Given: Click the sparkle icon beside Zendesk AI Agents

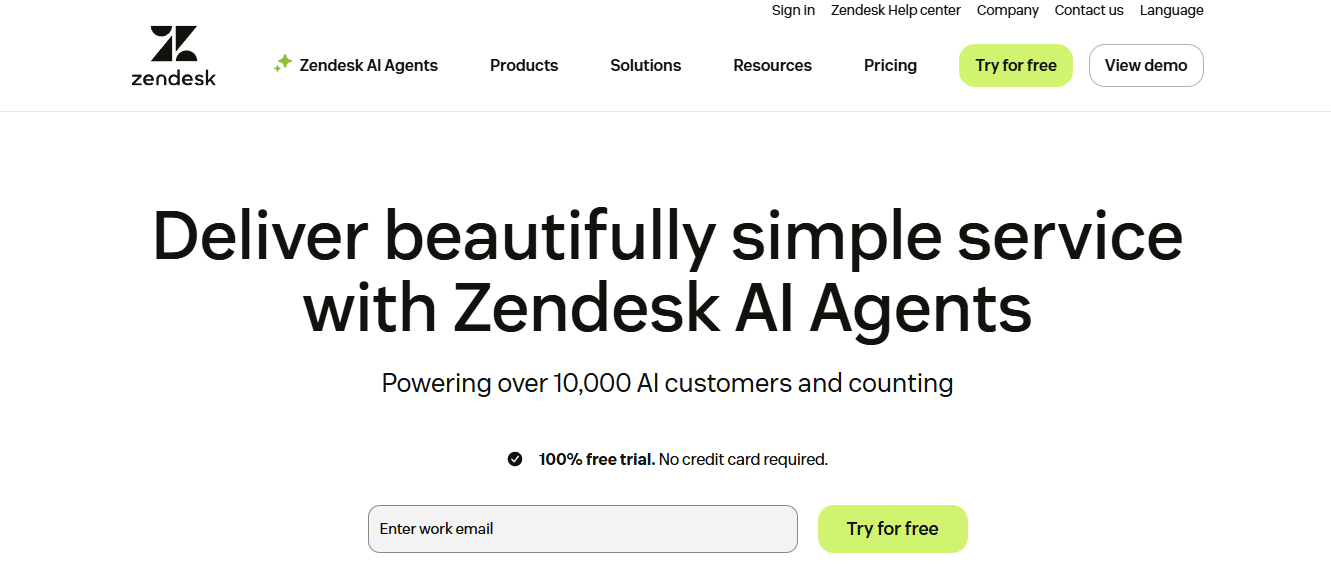Looking at the screenshot, I should [281, 64].
